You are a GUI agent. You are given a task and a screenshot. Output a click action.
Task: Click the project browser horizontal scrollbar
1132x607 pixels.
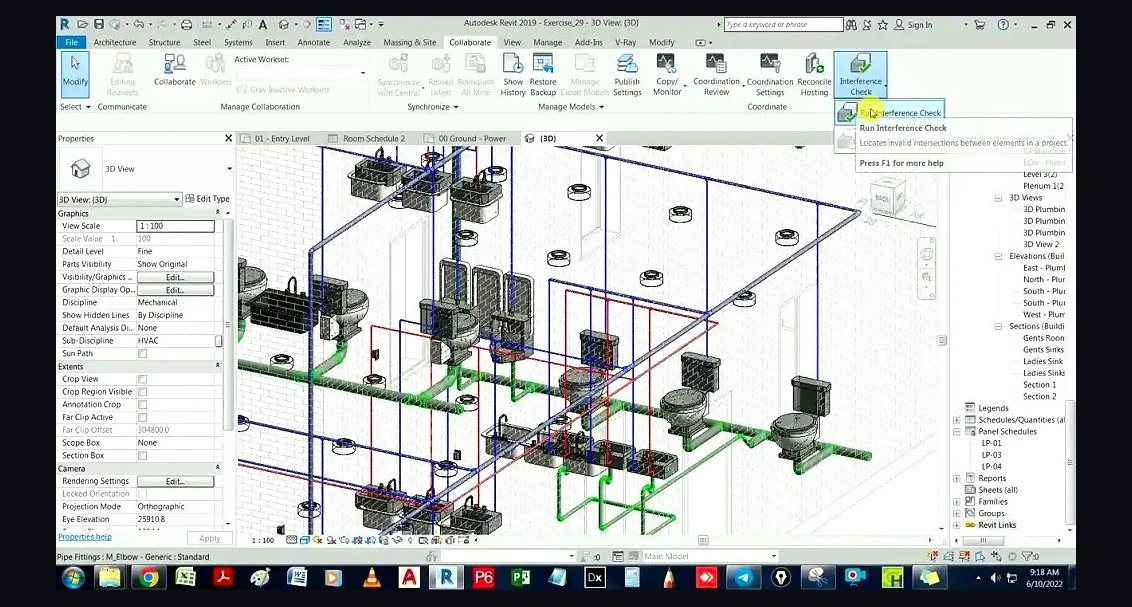pyautogui.click(x=982, y=540)
